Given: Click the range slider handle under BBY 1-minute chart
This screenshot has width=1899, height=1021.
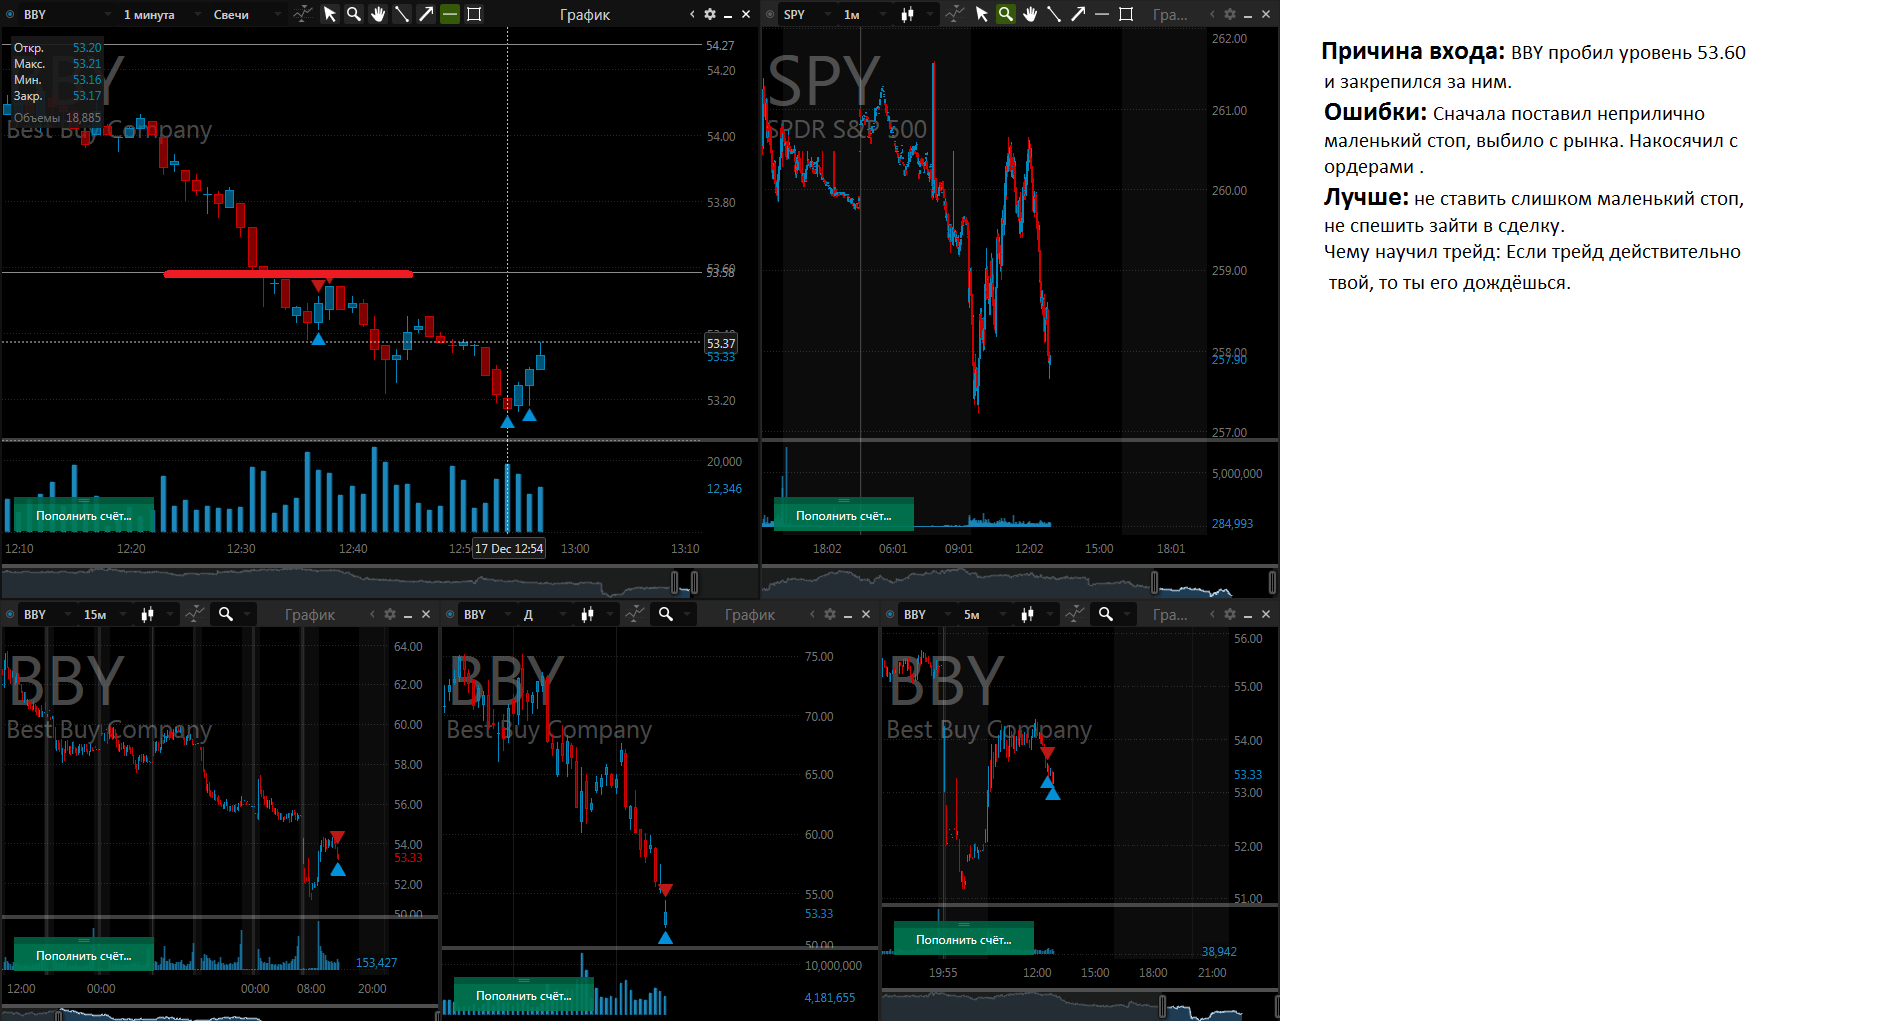Looking at the screenshot, I should 675,581.
